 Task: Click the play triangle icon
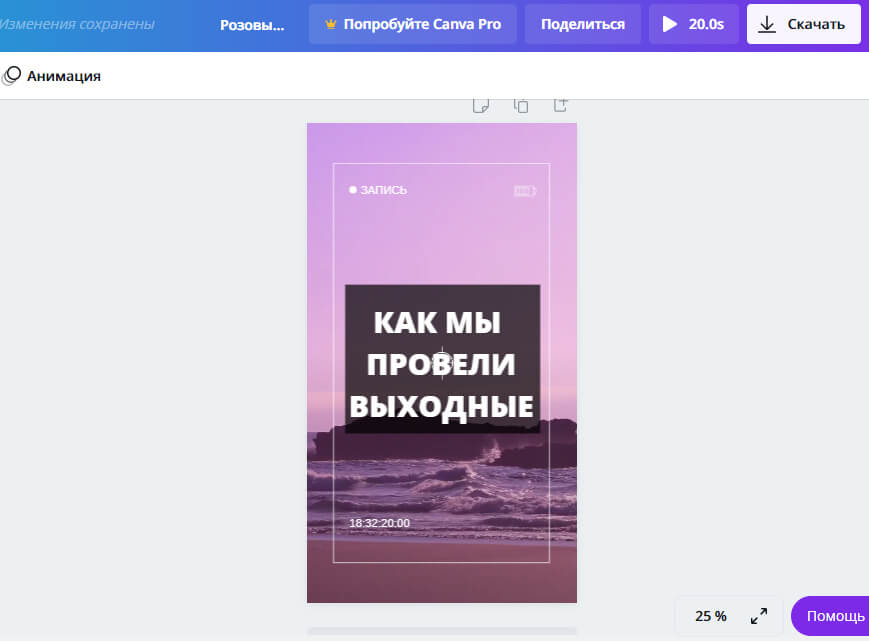click(x=671, y=22)
